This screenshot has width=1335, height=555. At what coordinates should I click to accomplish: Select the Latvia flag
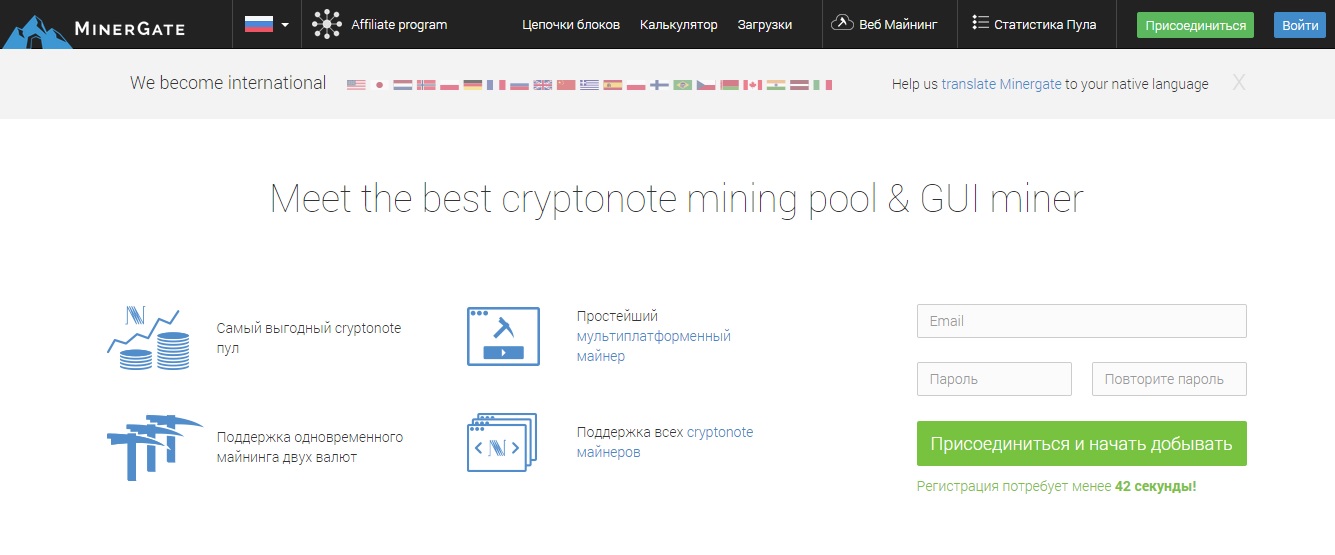799,85
